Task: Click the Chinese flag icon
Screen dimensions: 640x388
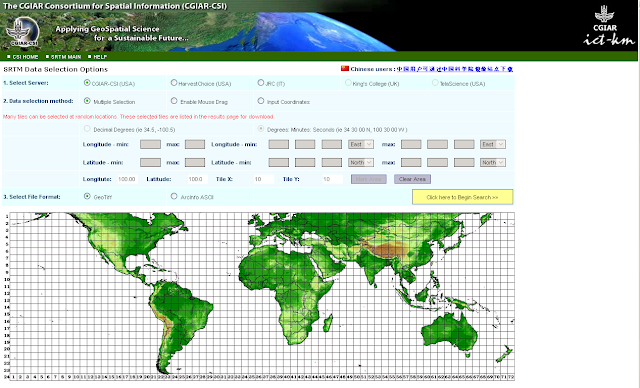Action: pos(345,69)
